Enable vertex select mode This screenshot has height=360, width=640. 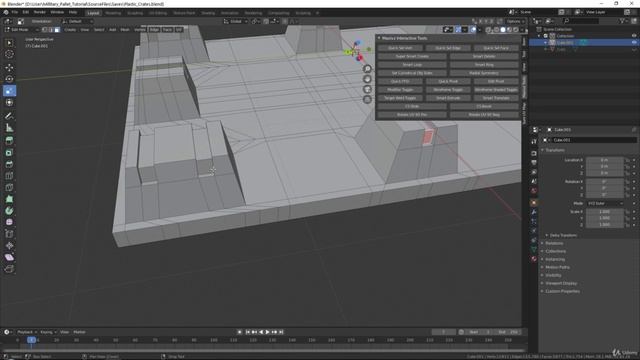click(44, 29)
